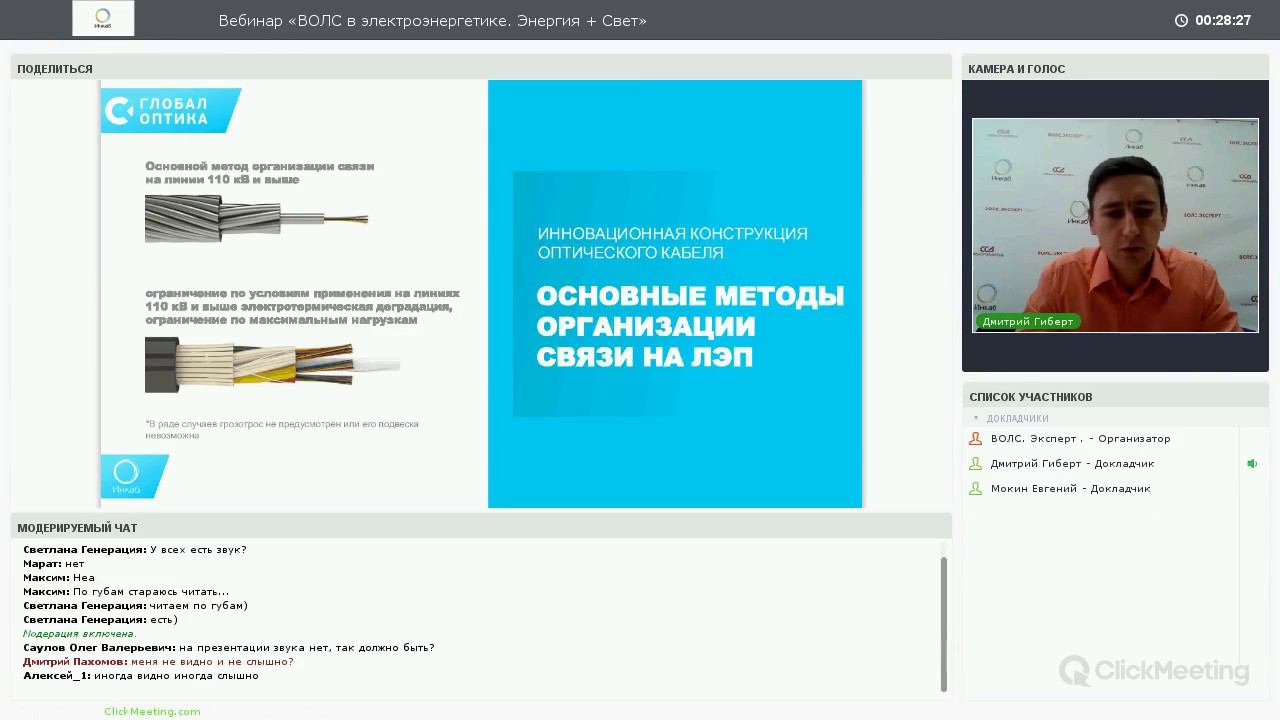Click the webinar title in header
The image size is (1280, 720).
tap(432, 20)
